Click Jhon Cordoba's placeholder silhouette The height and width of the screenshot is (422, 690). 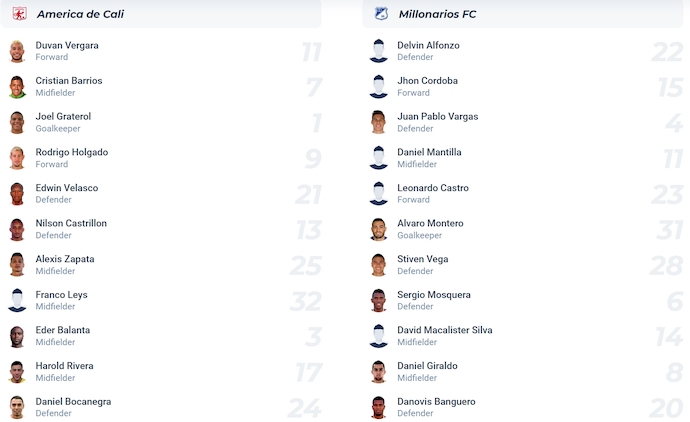pyautogui.click(x=379, y=87)
